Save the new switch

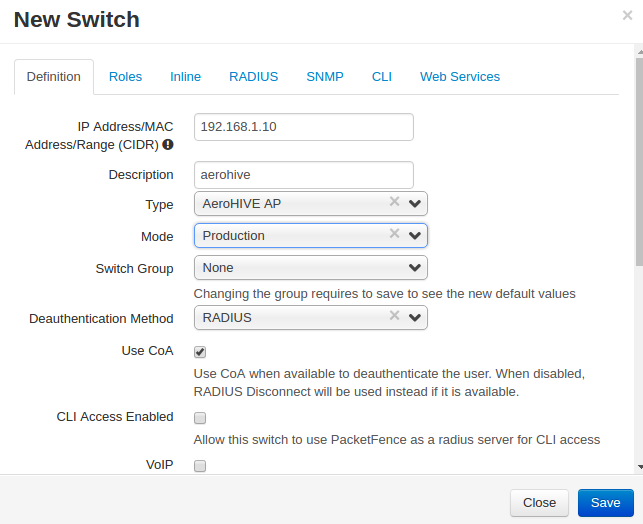click(605, 503)
